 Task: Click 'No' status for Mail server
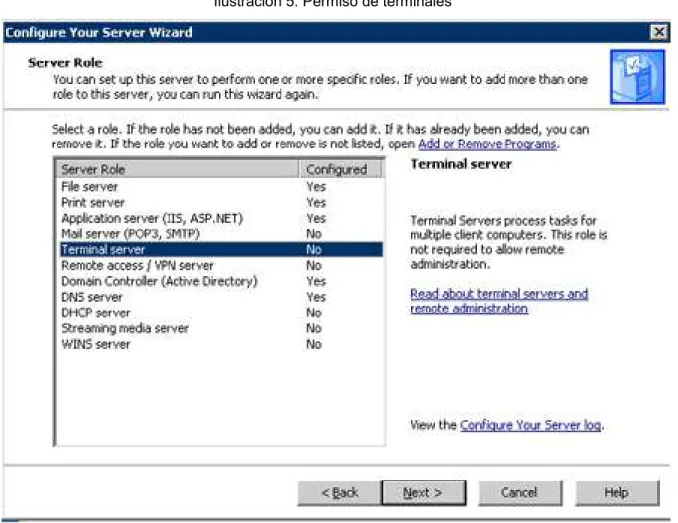coord(314,234)
